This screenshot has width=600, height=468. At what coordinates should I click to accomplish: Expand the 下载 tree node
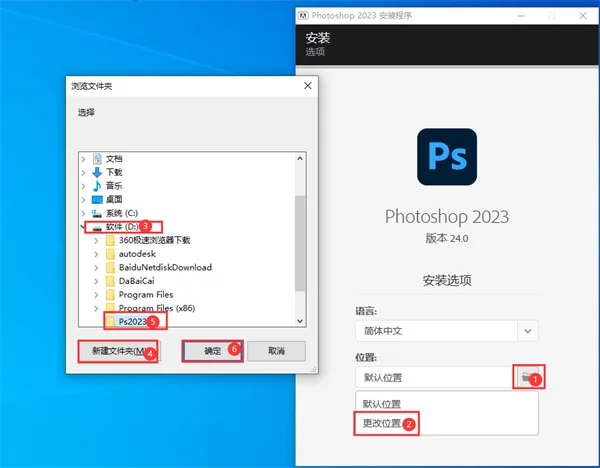pyautogui.click(x=83, y=173)
